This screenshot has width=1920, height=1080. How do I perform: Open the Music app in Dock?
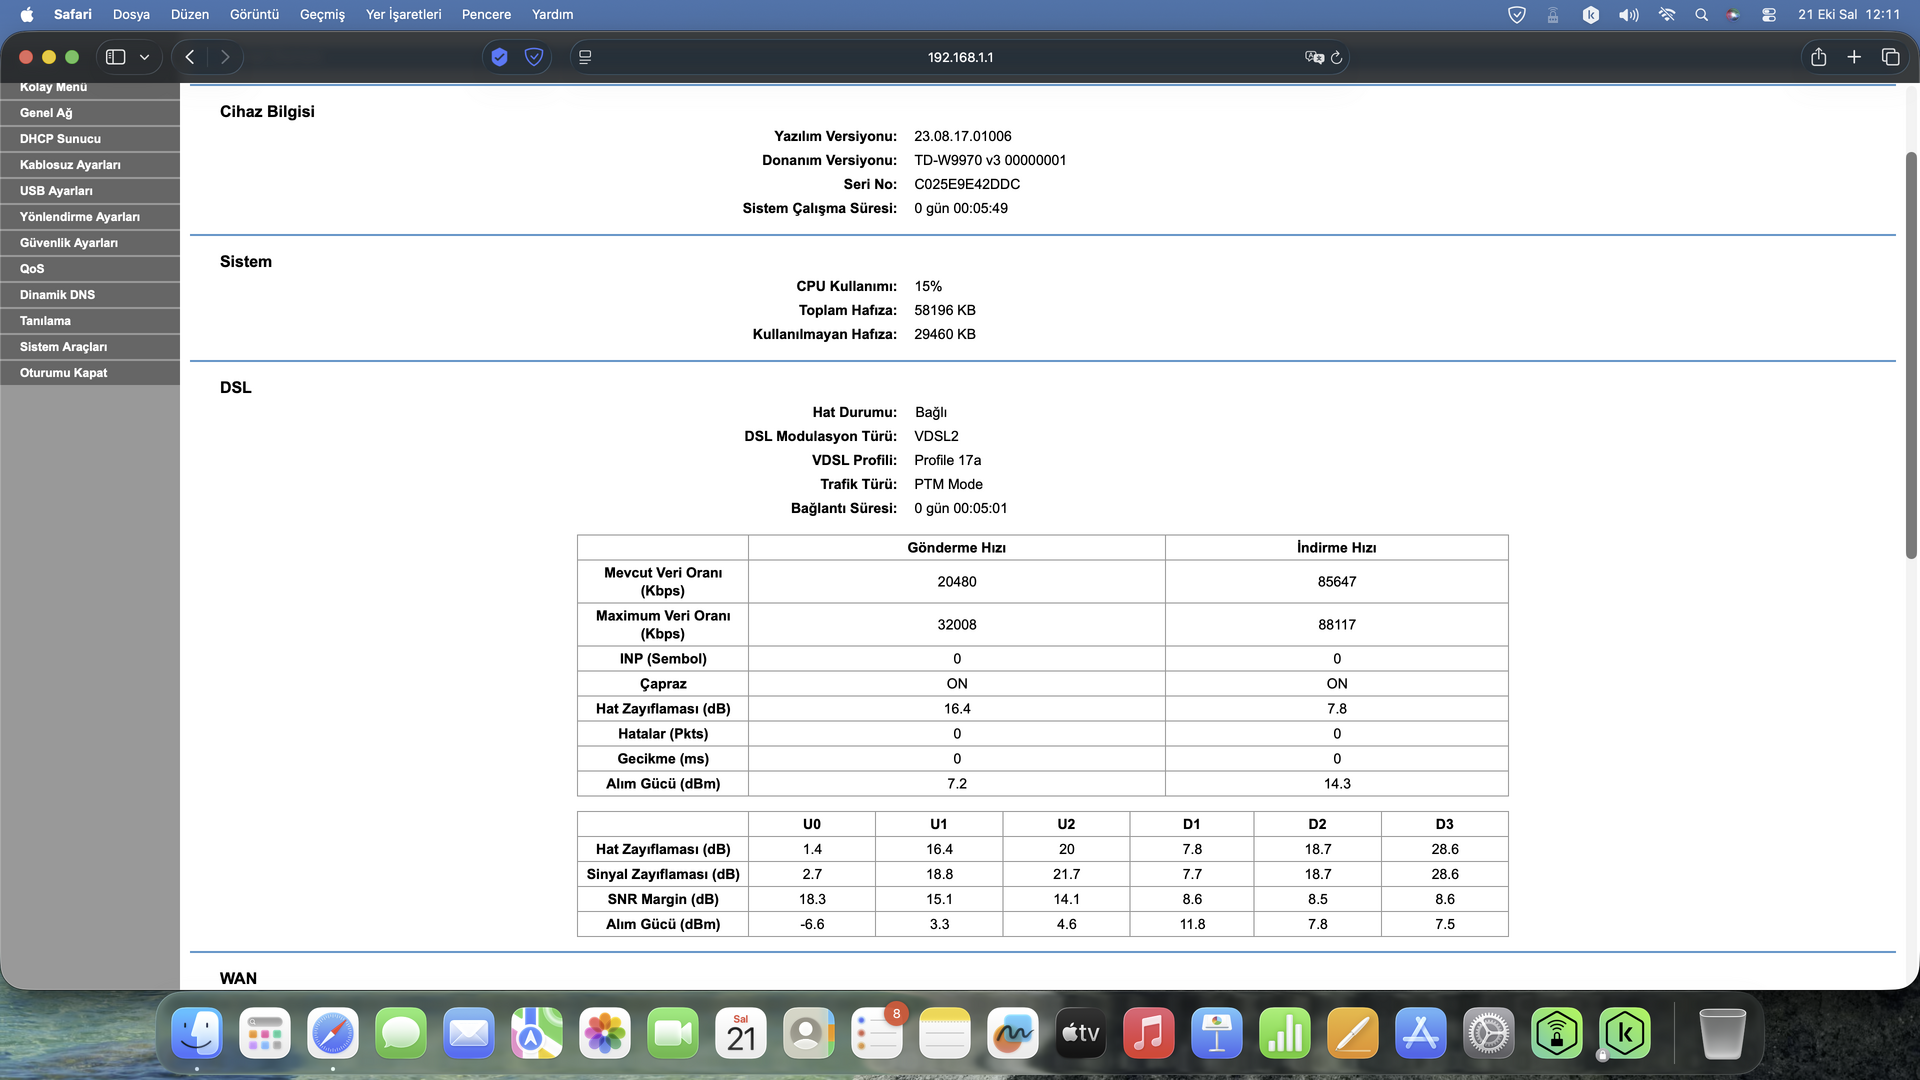click(1148, 1034)
